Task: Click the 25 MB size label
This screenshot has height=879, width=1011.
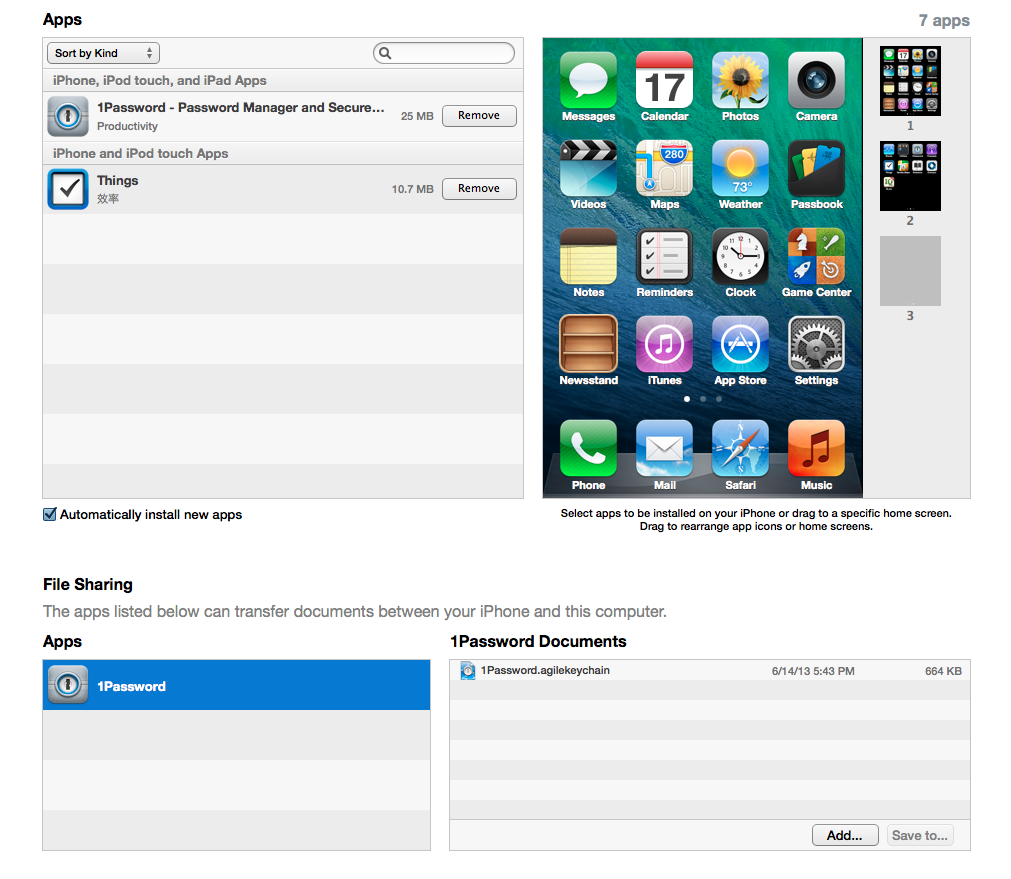Action: click(x=417, y=116)
